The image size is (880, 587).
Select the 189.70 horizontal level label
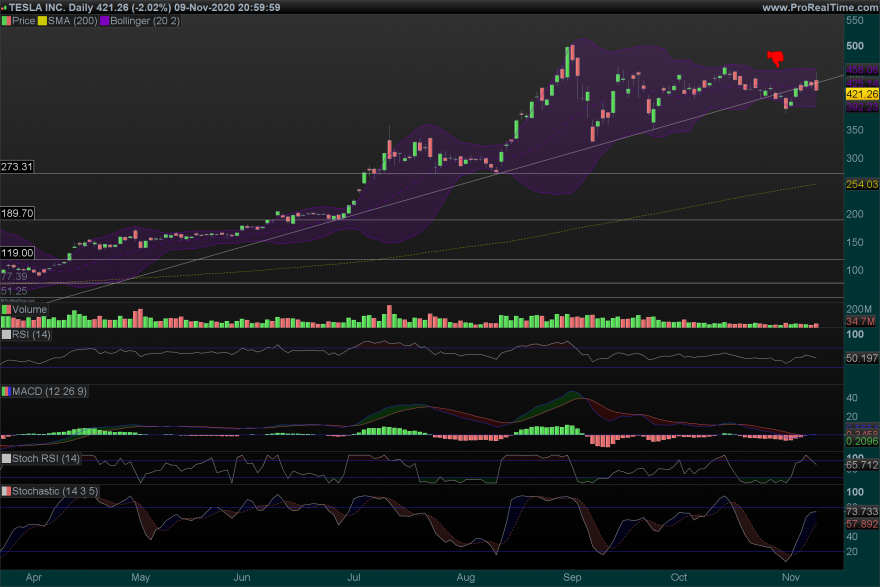click(x=17, y=213)
